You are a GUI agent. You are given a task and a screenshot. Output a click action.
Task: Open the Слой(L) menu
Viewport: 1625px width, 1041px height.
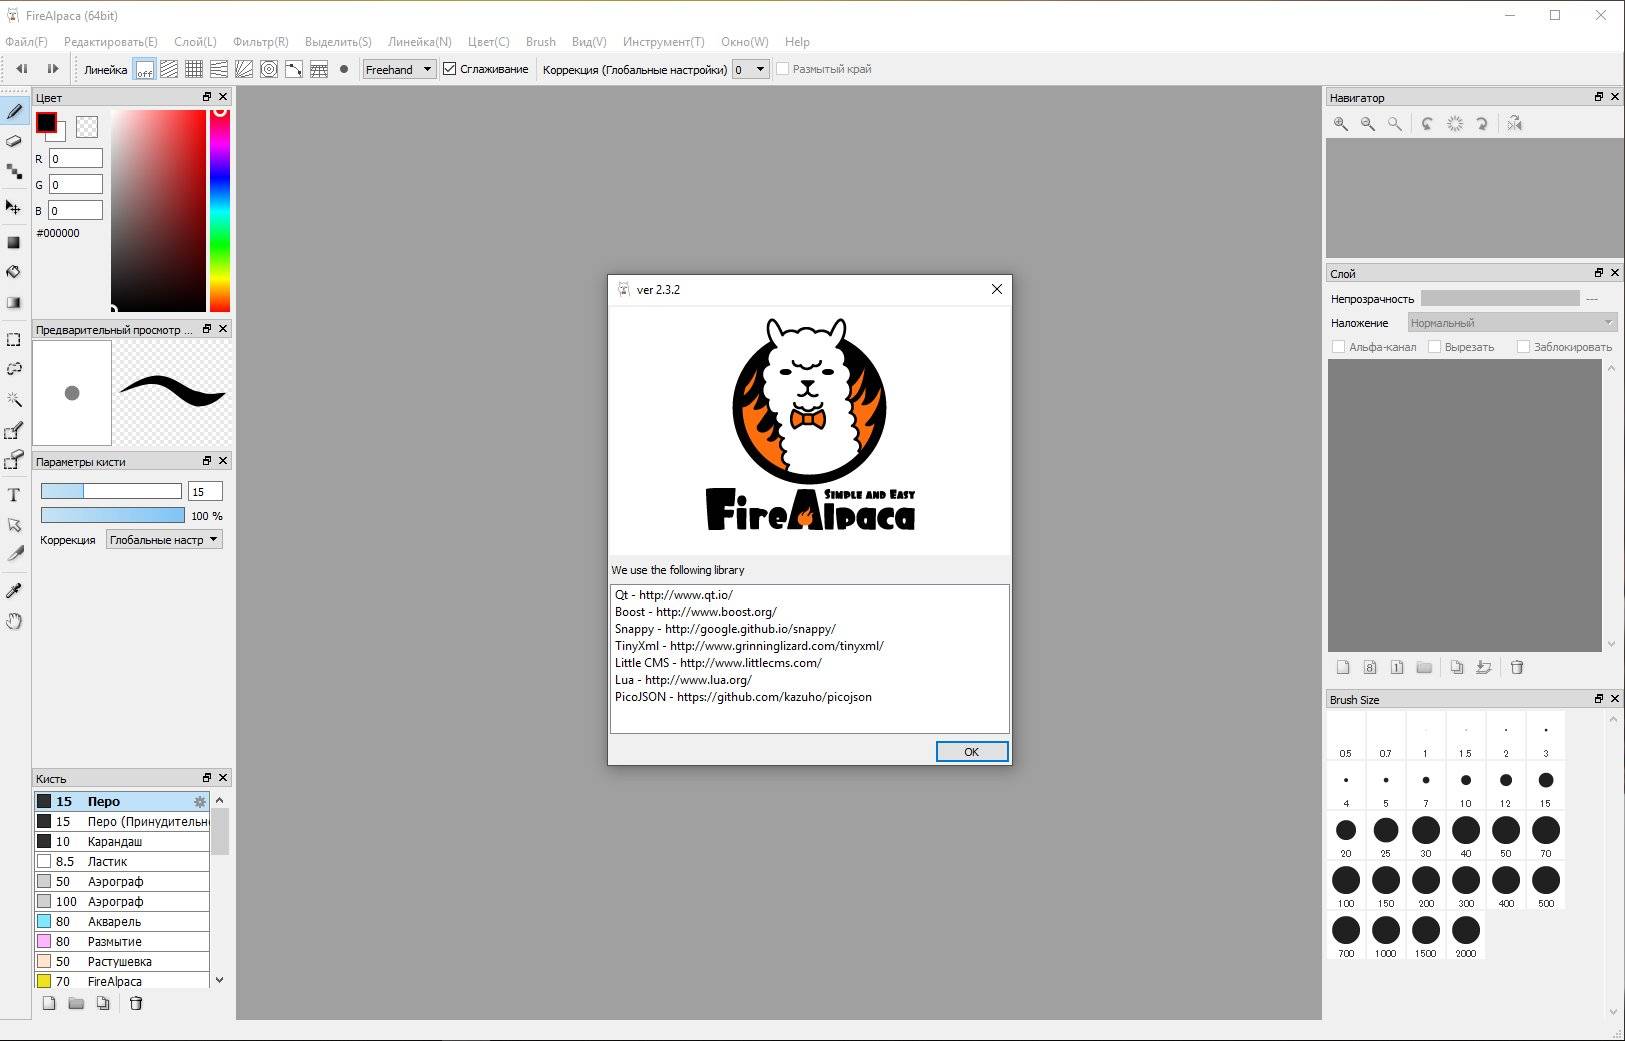pyautogui.click(x=195, y=42)
